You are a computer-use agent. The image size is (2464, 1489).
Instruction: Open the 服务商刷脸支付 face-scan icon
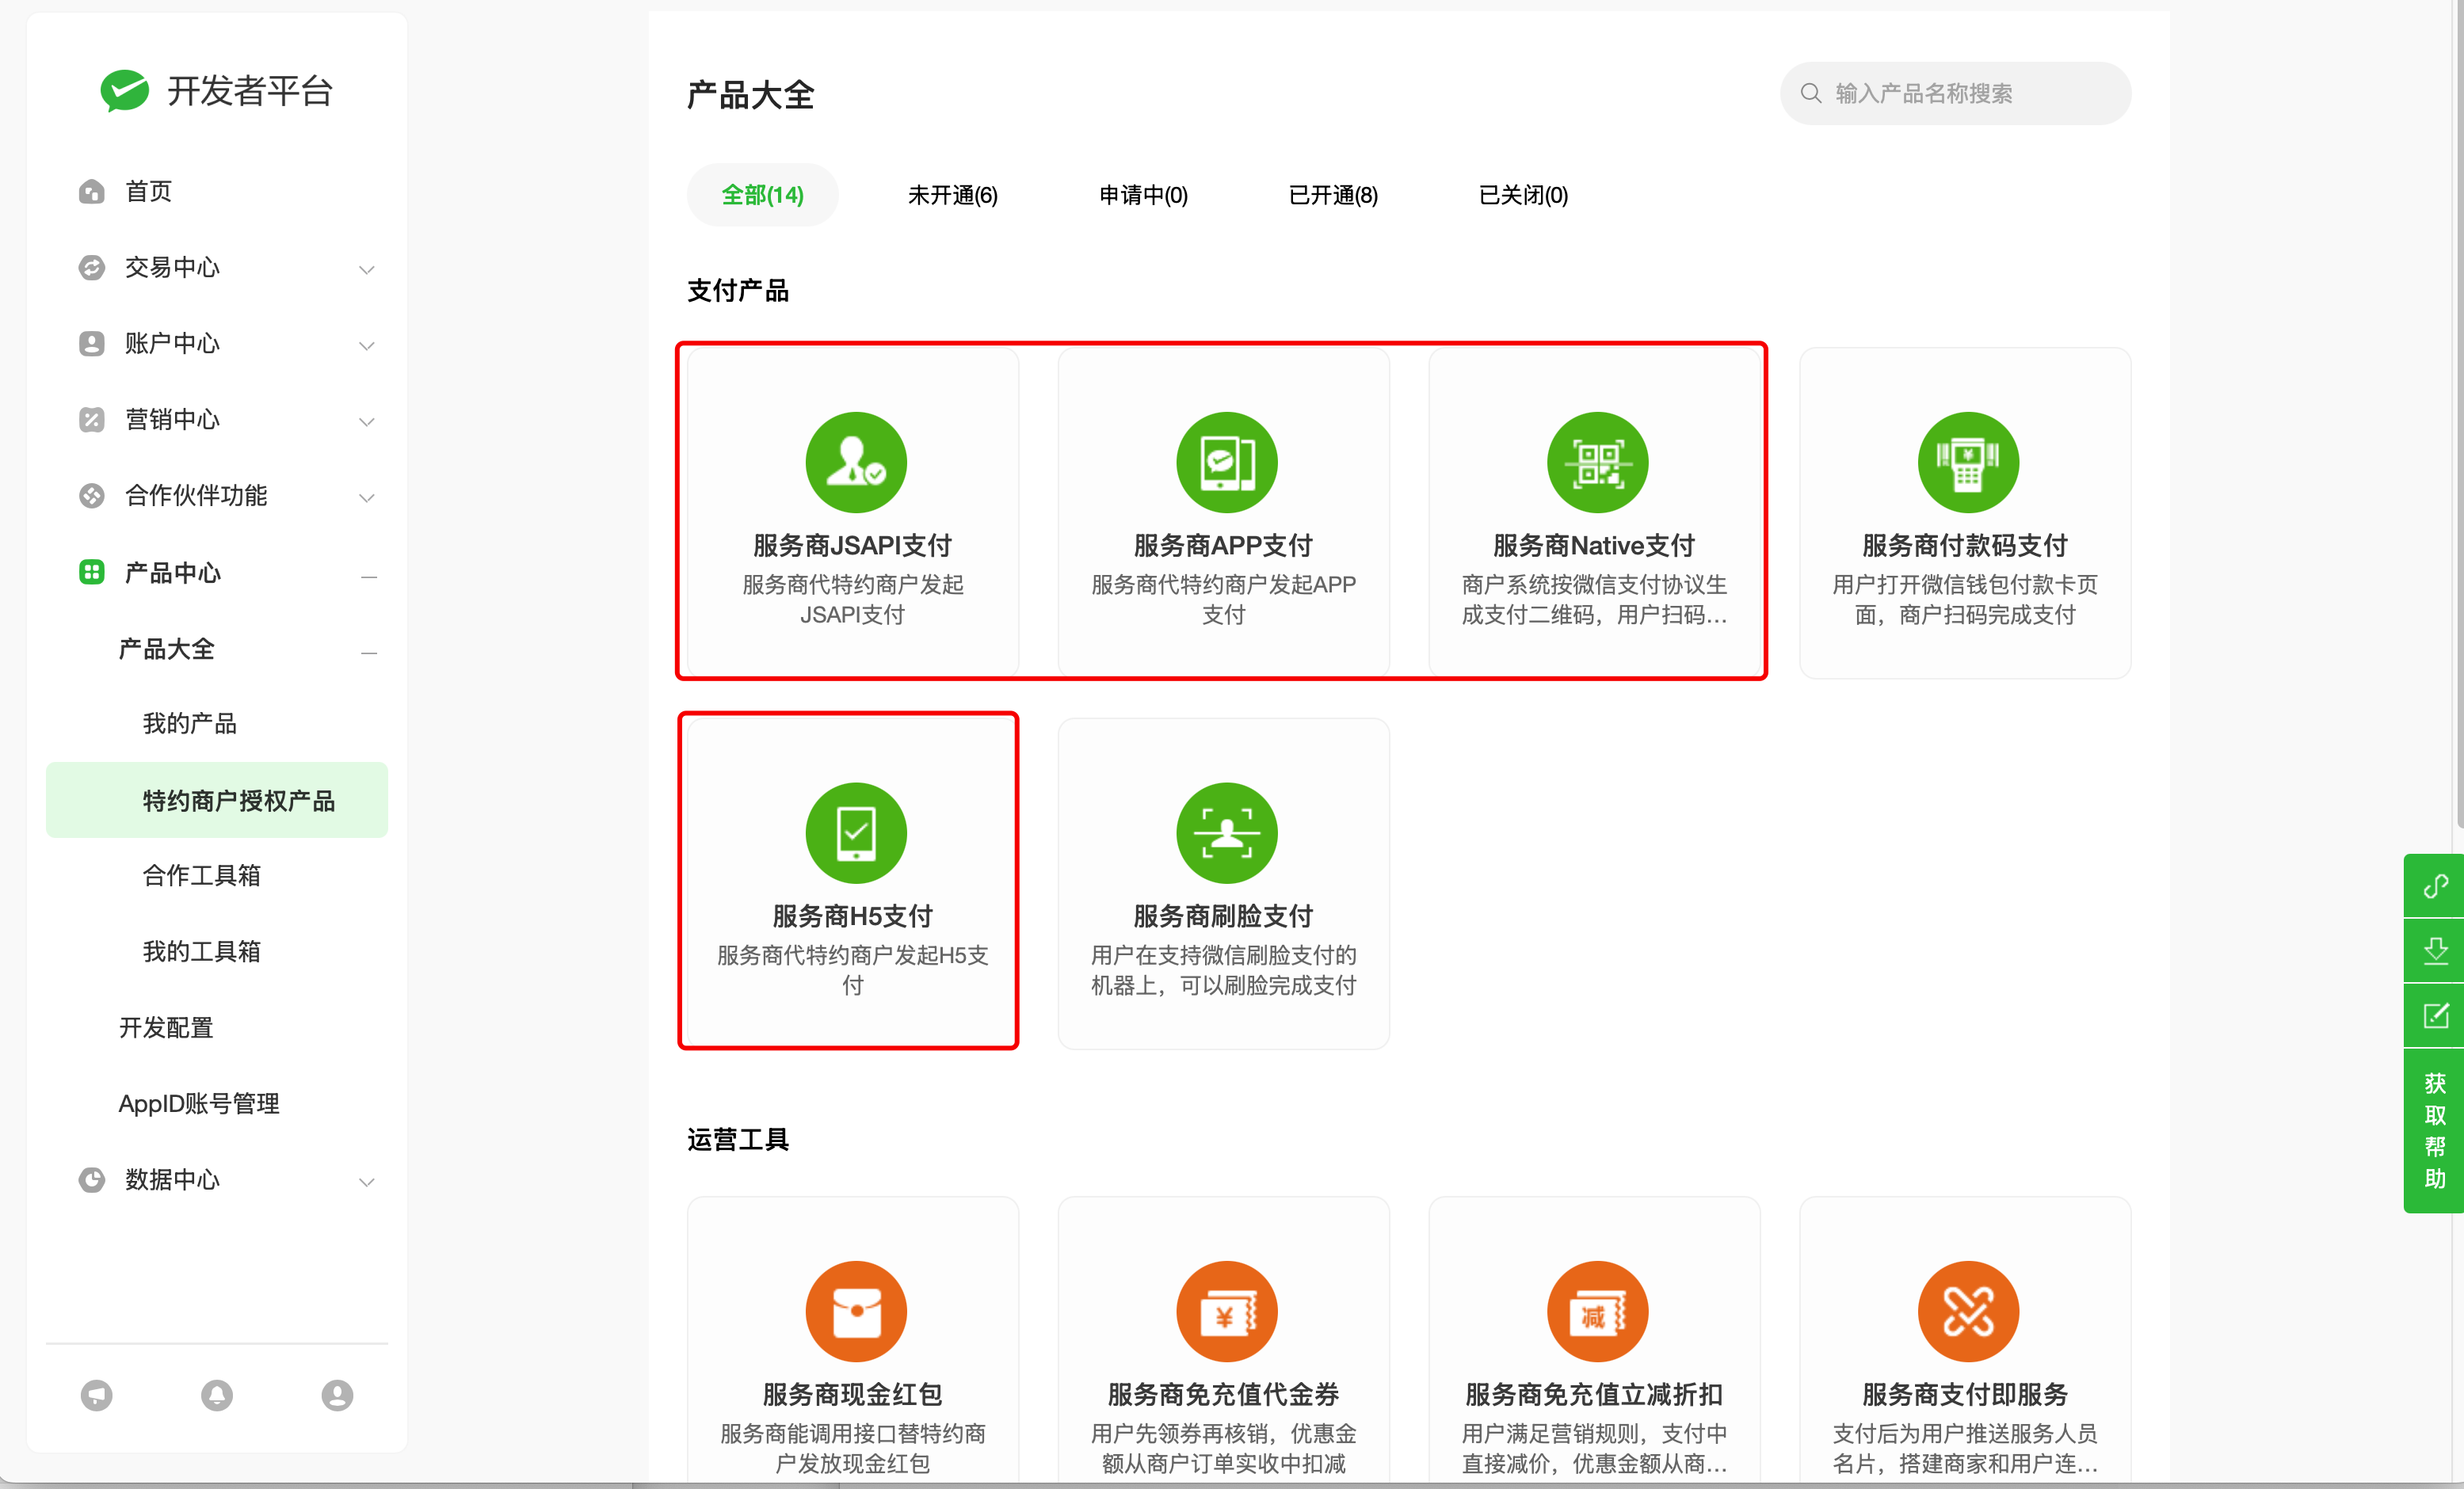pyautogui.click(x=1227, y=832)
